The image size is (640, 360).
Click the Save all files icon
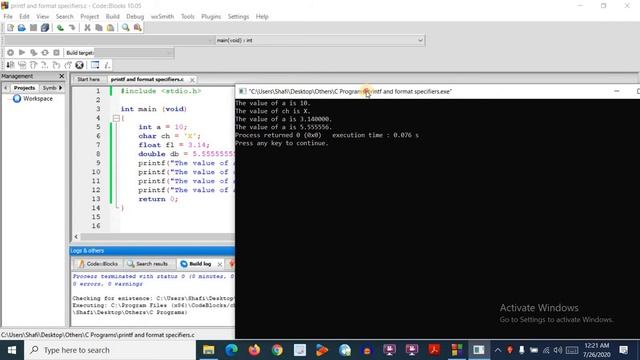pyautogui.click(x=45, y=28)
